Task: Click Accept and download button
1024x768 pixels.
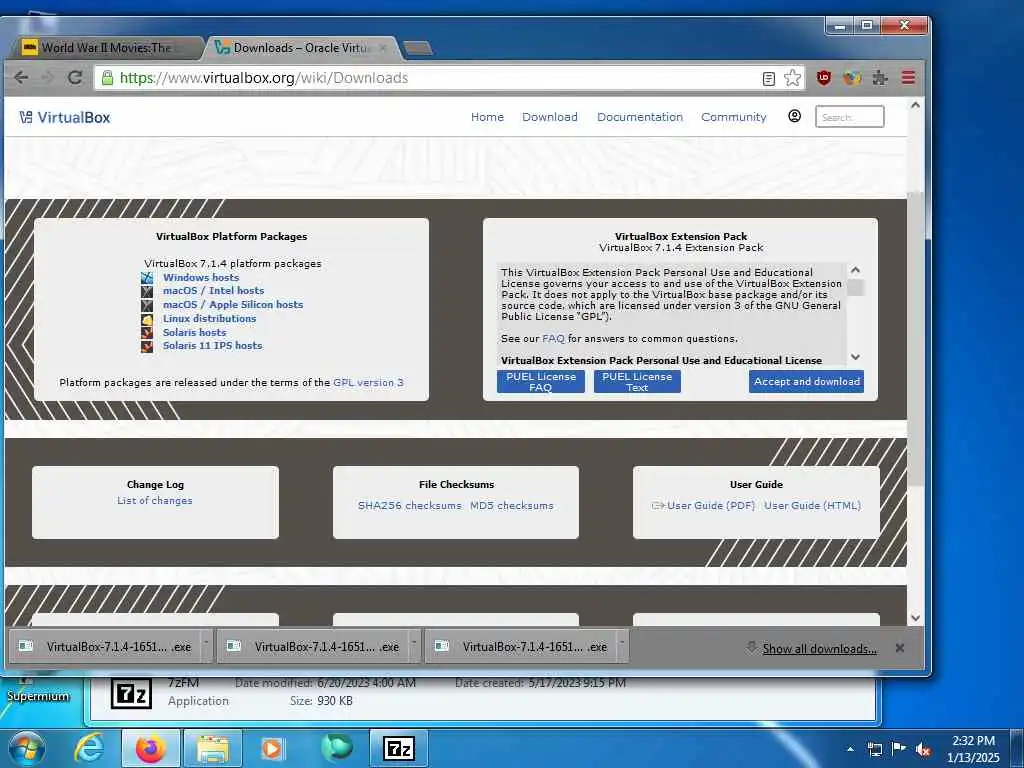Action: click(x=807, y=381)
